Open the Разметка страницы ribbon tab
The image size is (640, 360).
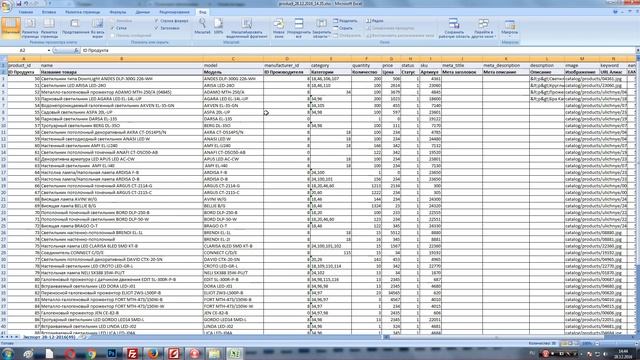(x=82, y=12)
